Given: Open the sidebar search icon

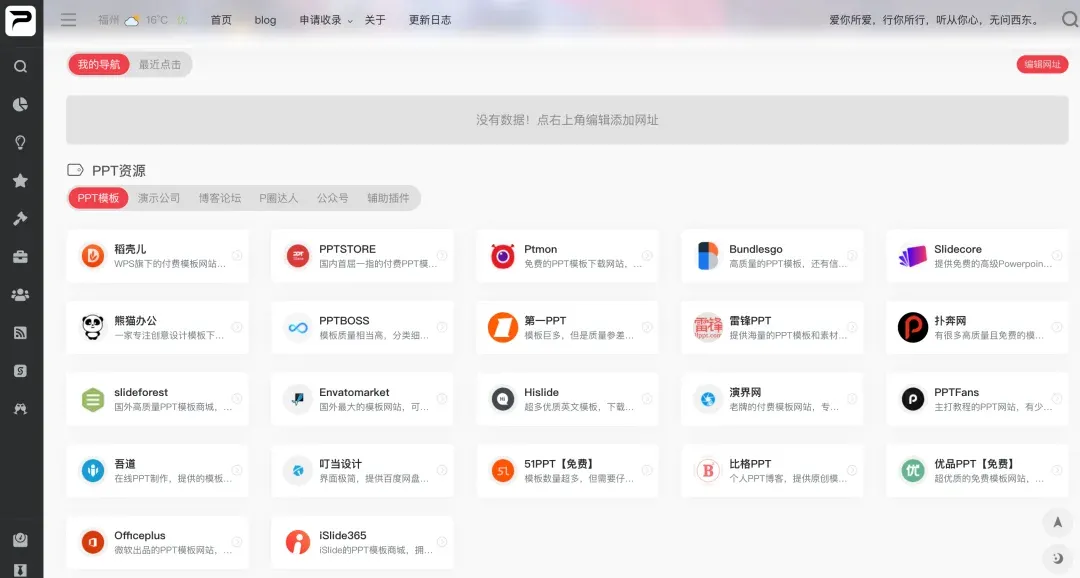Looking at the screenshot, I should (x=21, y=66).
